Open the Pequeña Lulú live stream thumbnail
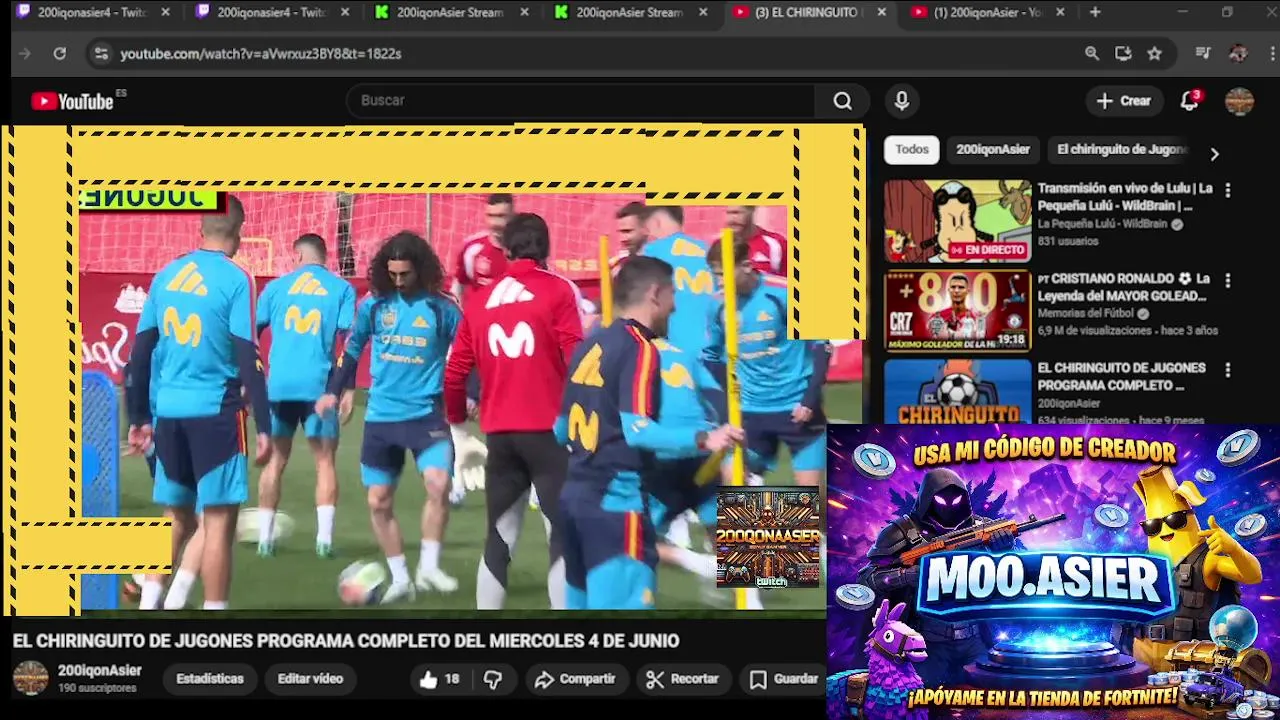The height and width of the screenshot is (720, 1280). coord(957,221)
